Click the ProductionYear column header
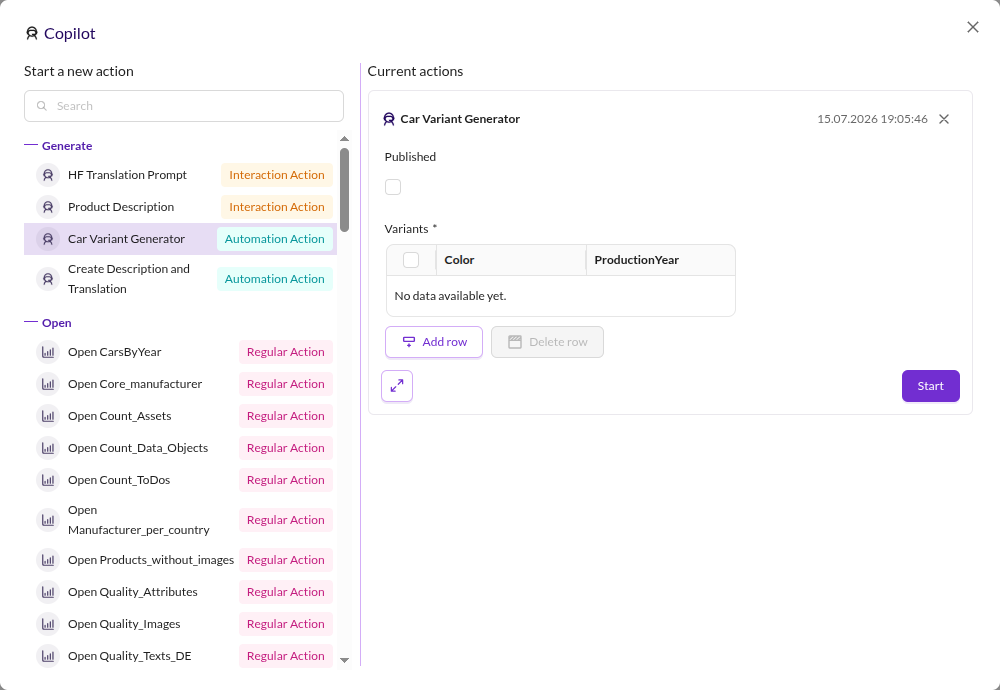This screenshot has width=1000, height=690. coord(660,260)
